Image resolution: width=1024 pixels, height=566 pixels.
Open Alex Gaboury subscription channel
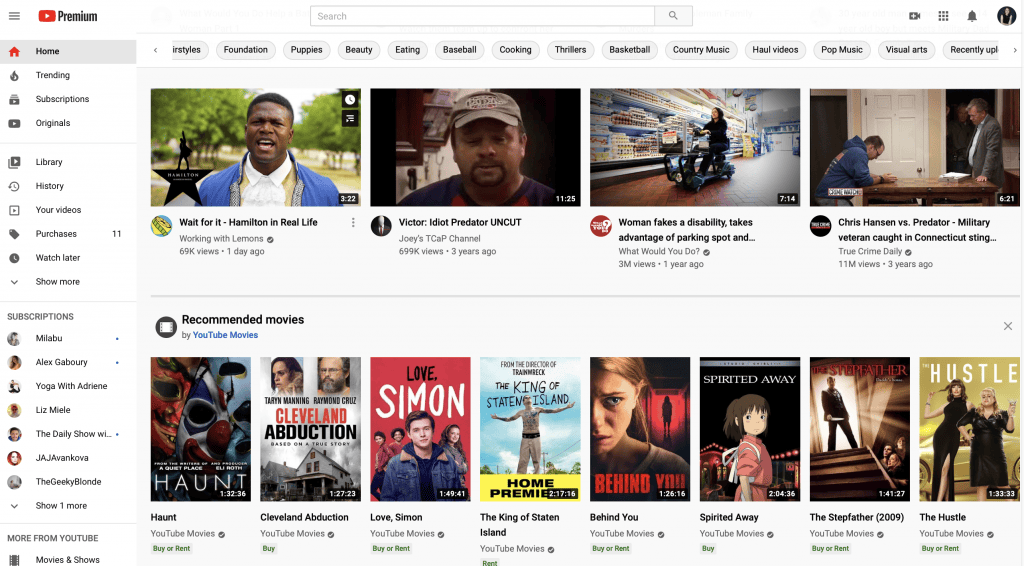(x=68, y=362)
